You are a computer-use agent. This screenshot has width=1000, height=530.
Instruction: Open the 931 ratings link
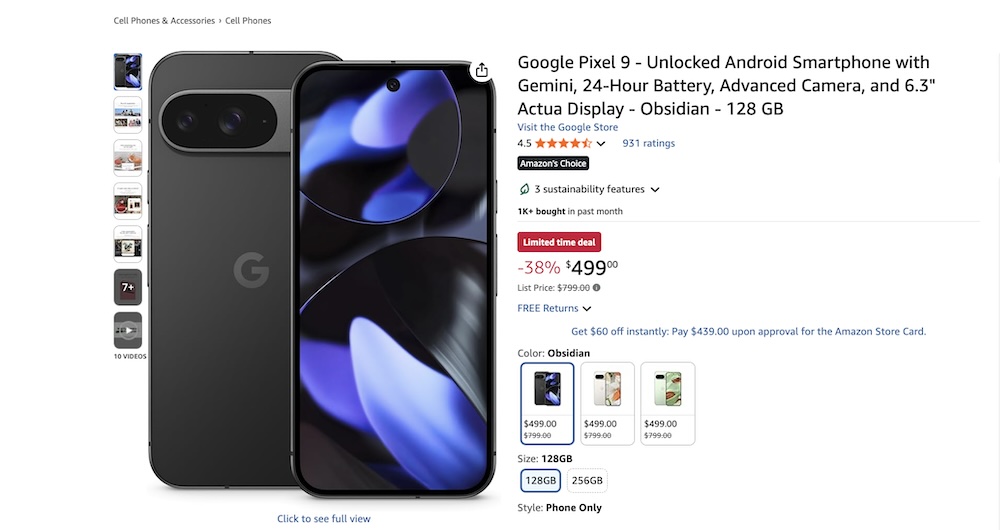click(648, 143)
